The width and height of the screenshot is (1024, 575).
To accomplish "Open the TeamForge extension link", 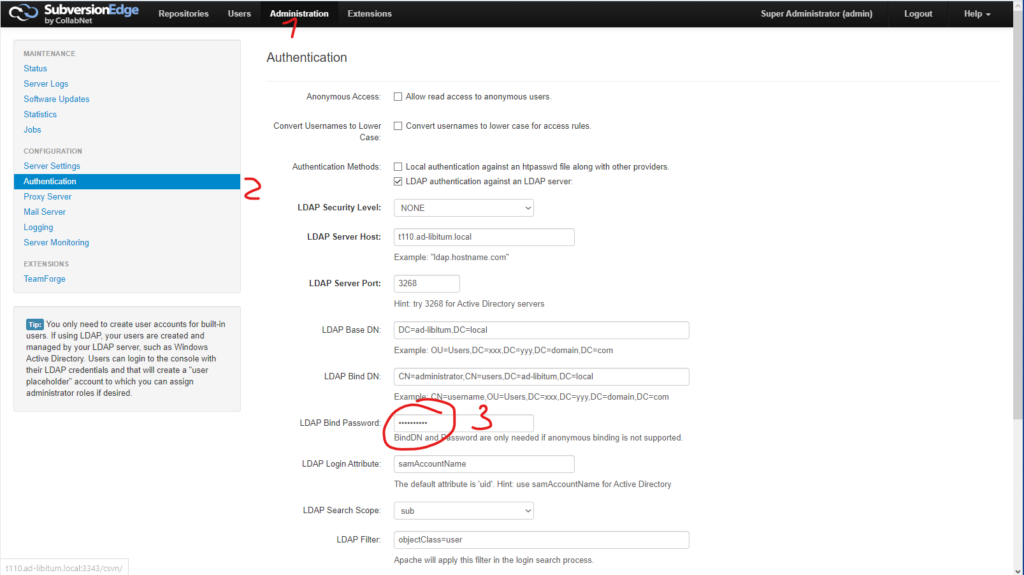I will tap(45, 279).
